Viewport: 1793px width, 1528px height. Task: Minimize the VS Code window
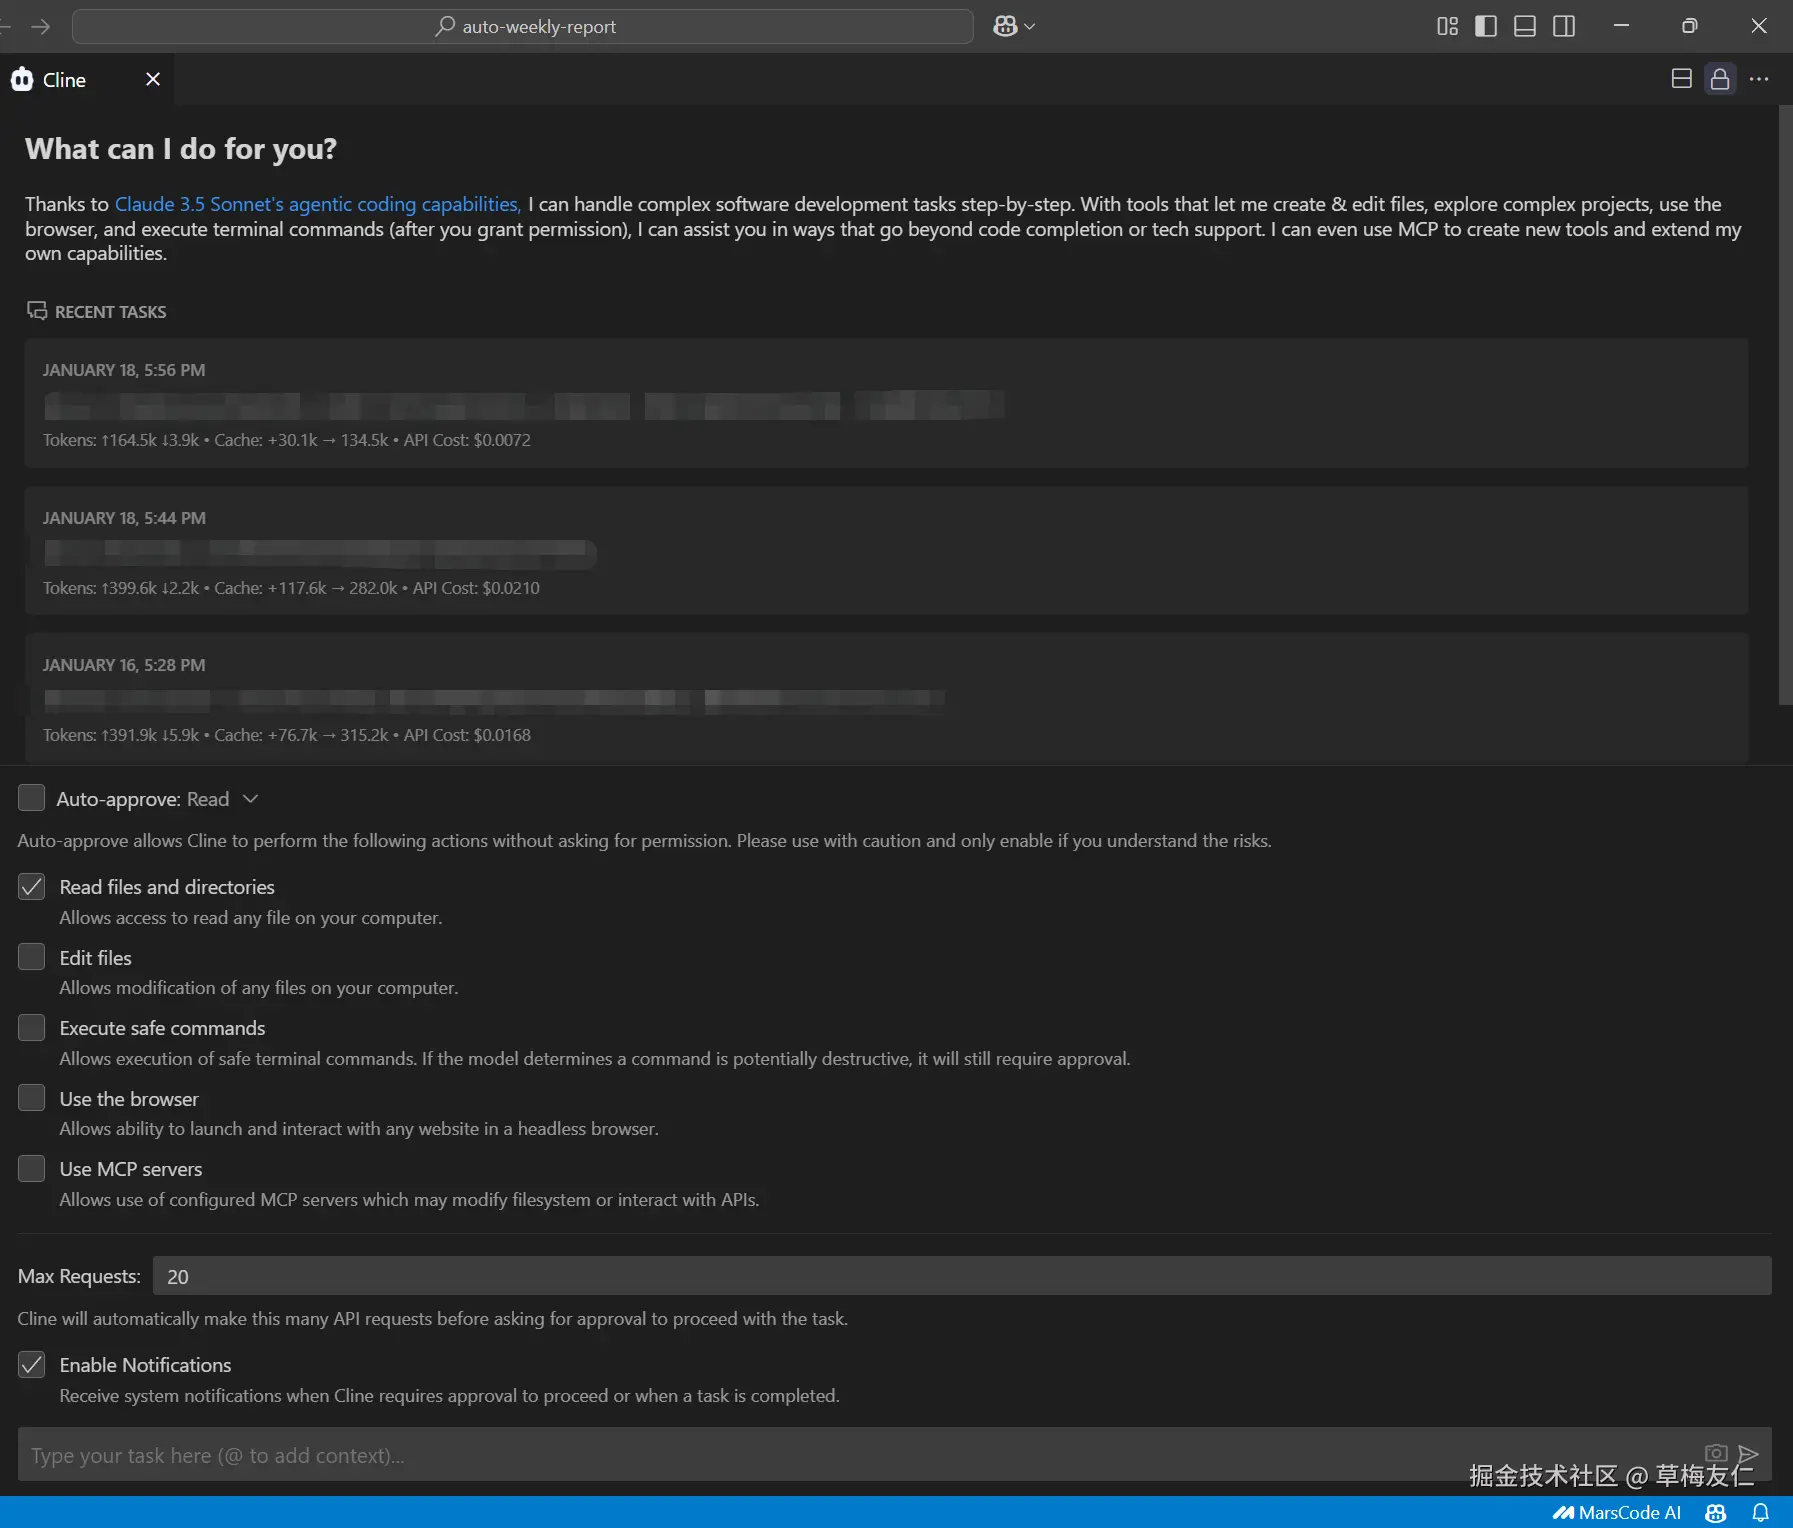[1621, 26]
